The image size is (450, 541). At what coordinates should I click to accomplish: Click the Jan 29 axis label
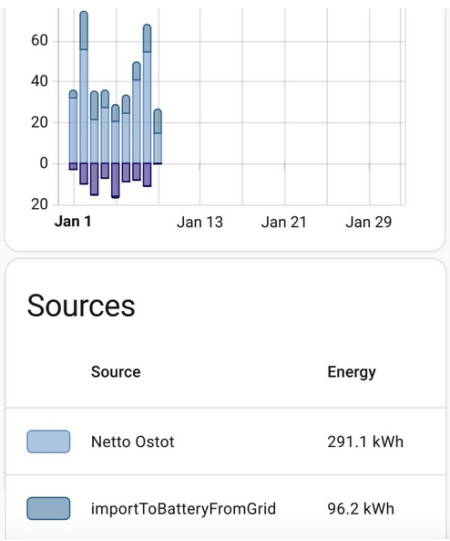point(369,222)
